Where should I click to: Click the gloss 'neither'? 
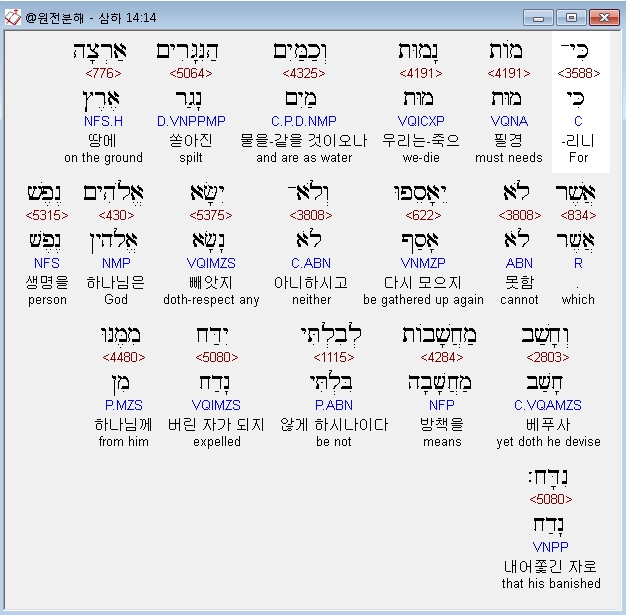311,300
